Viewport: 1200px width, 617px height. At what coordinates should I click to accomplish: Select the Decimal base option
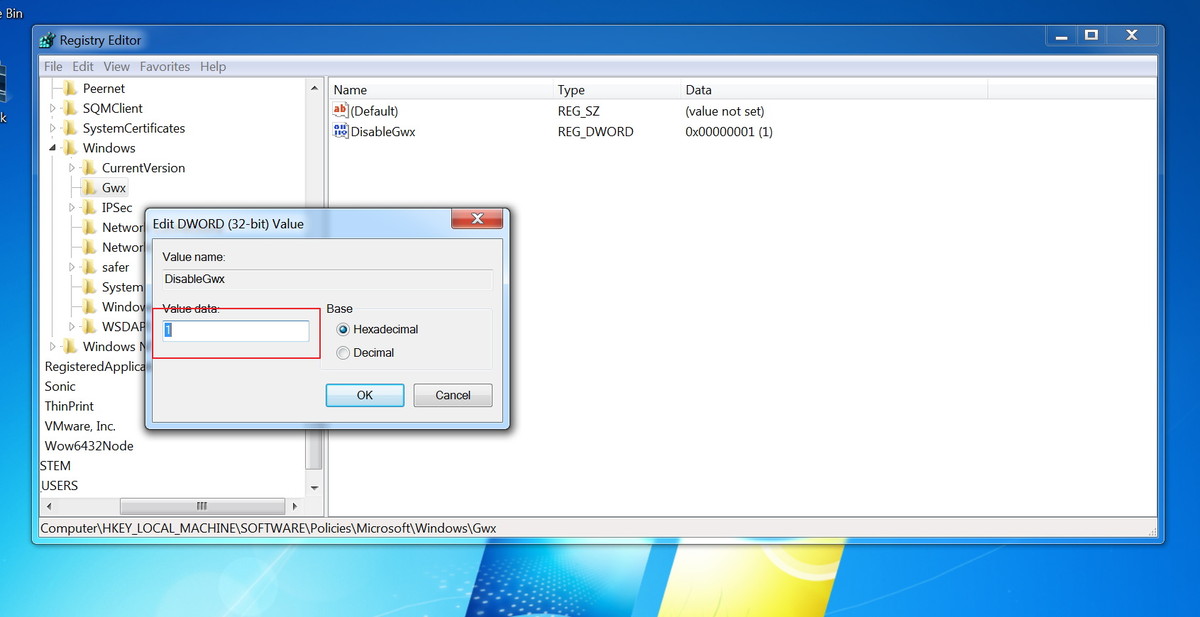pyautogui.click(x=343, y=352)
